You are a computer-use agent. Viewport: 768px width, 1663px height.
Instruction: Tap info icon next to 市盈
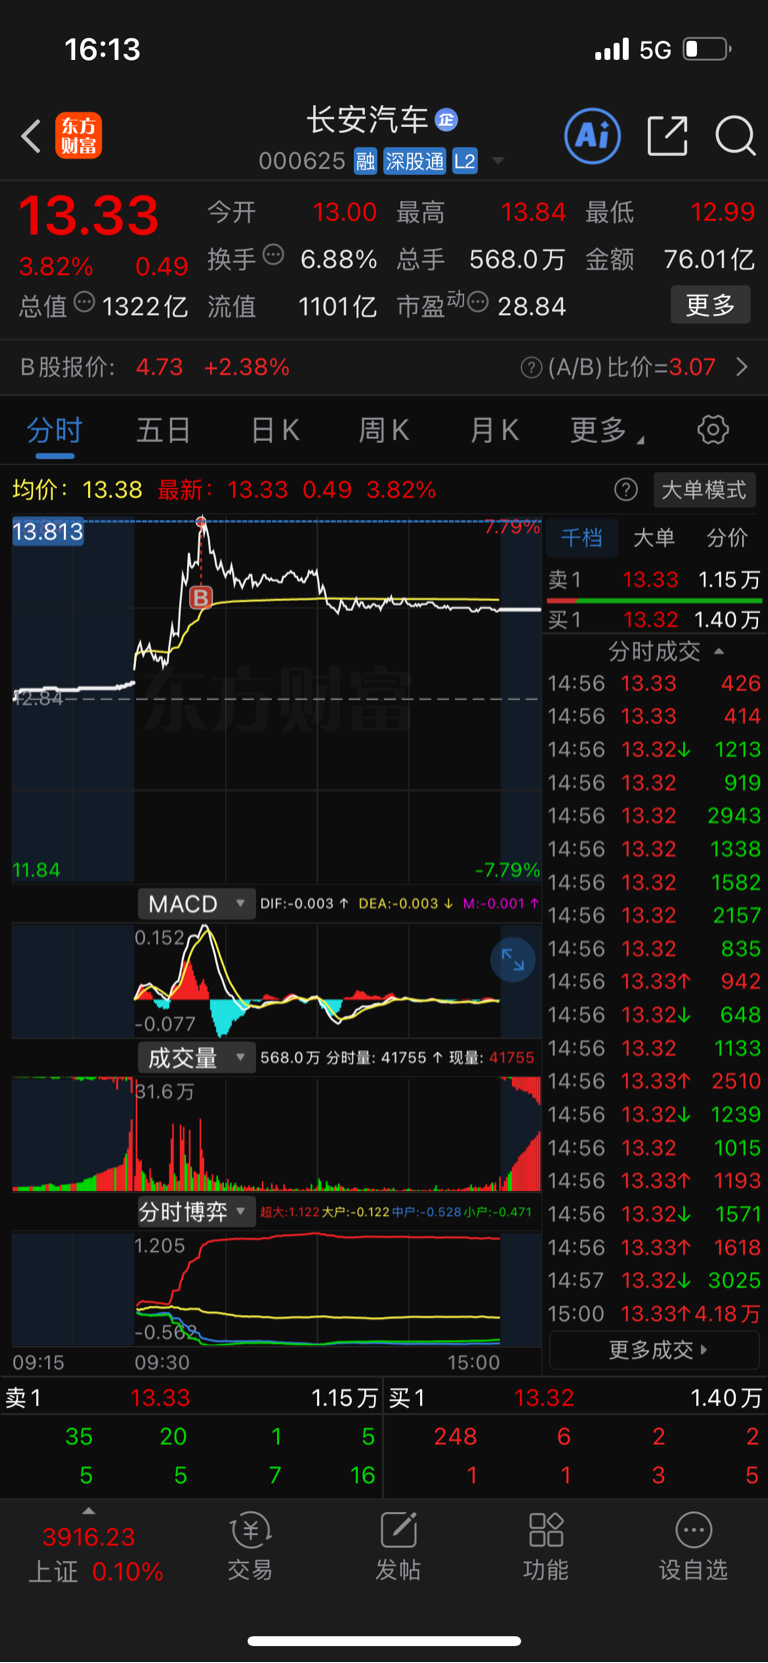click(478, 301)
